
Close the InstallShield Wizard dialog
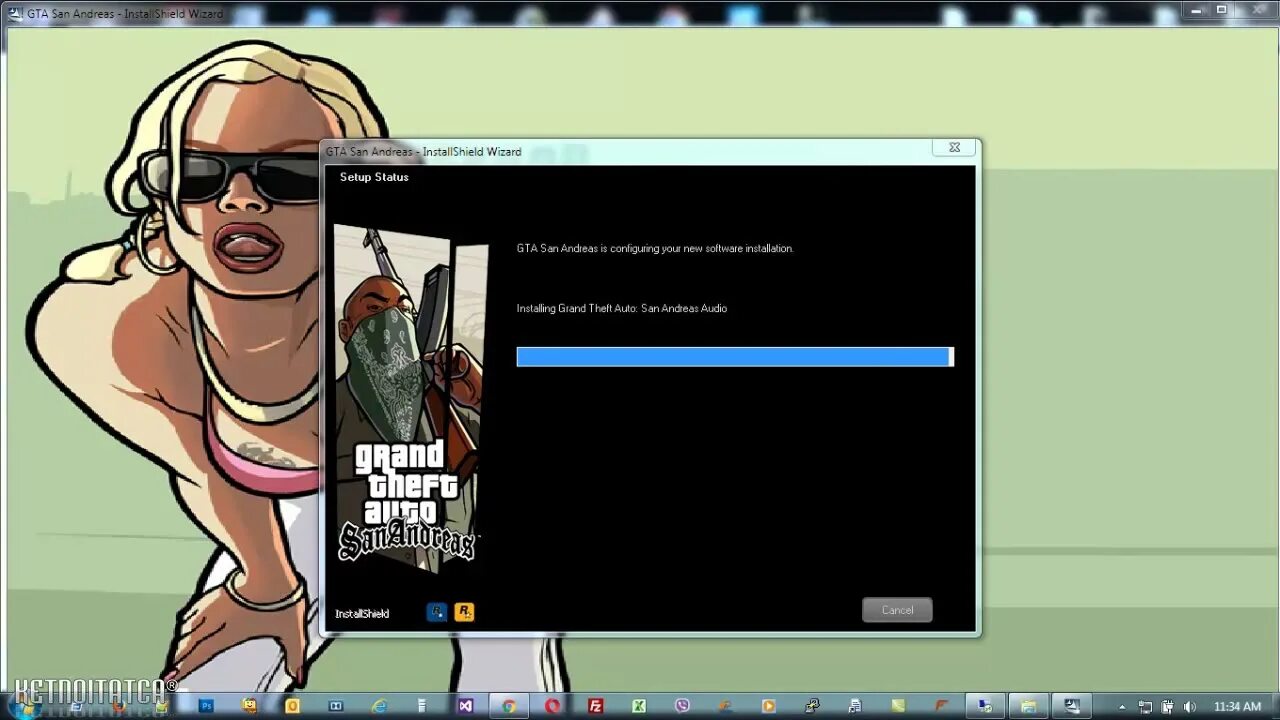tap(954, 147)
